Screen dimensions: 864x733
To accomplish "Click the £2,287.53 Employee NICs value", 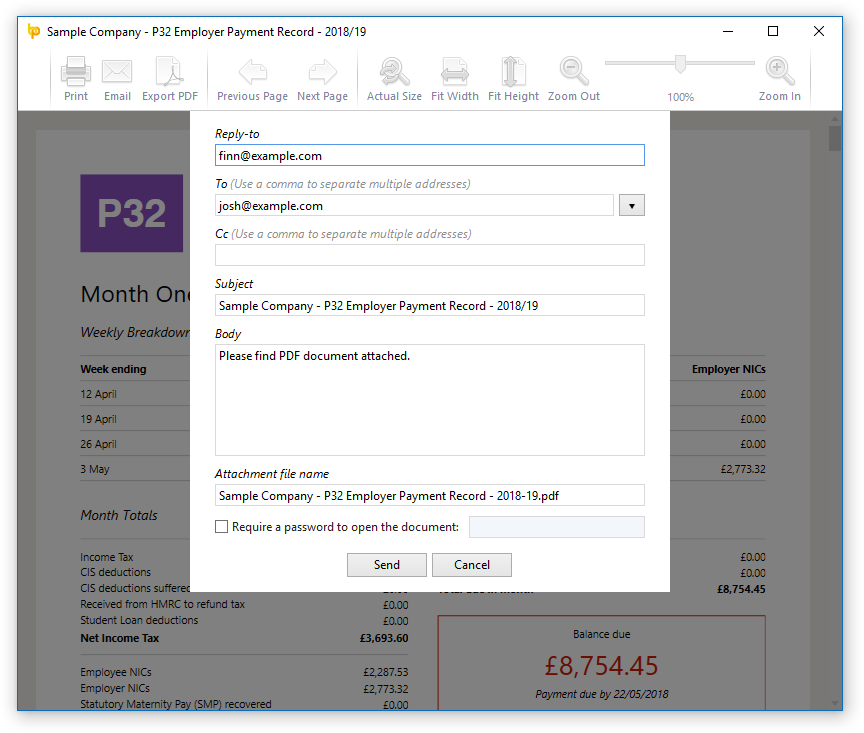I will coord(386,672).
